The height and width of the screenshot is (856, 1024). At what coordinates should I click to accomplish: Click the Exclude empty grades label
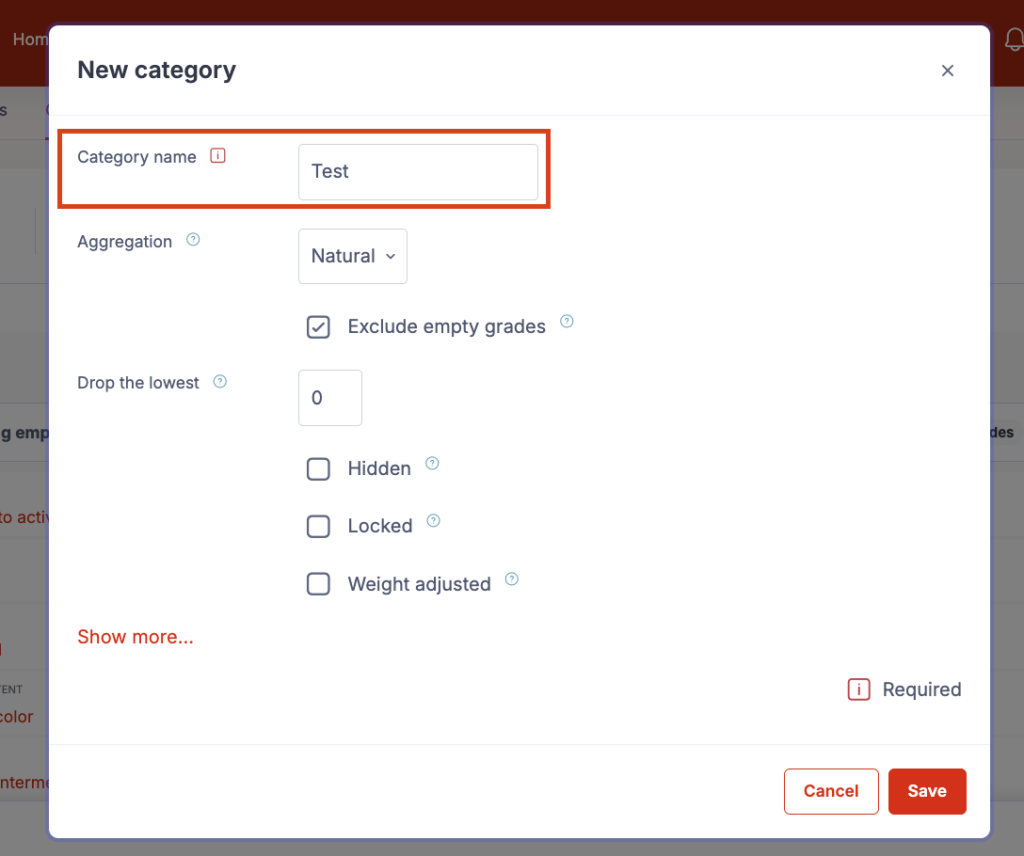pyautogui.click(x=447, y=326)
